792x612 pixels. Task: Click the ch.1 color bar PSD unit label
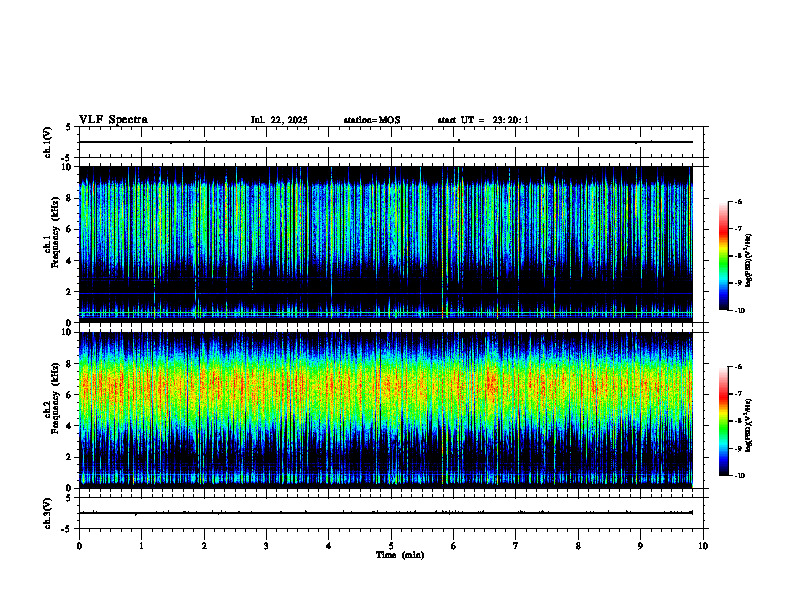pos(749,261)
